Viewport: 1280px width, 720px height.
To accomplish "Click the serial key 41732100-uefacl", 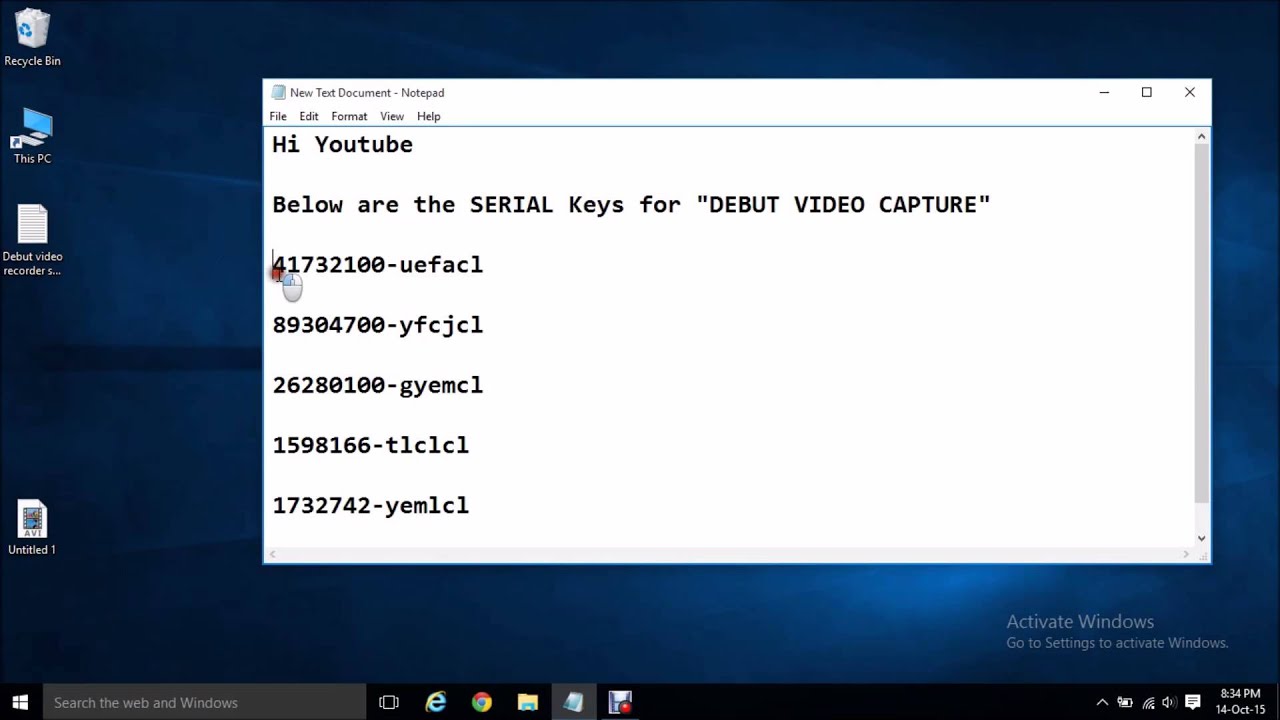I will click(377, 264).
